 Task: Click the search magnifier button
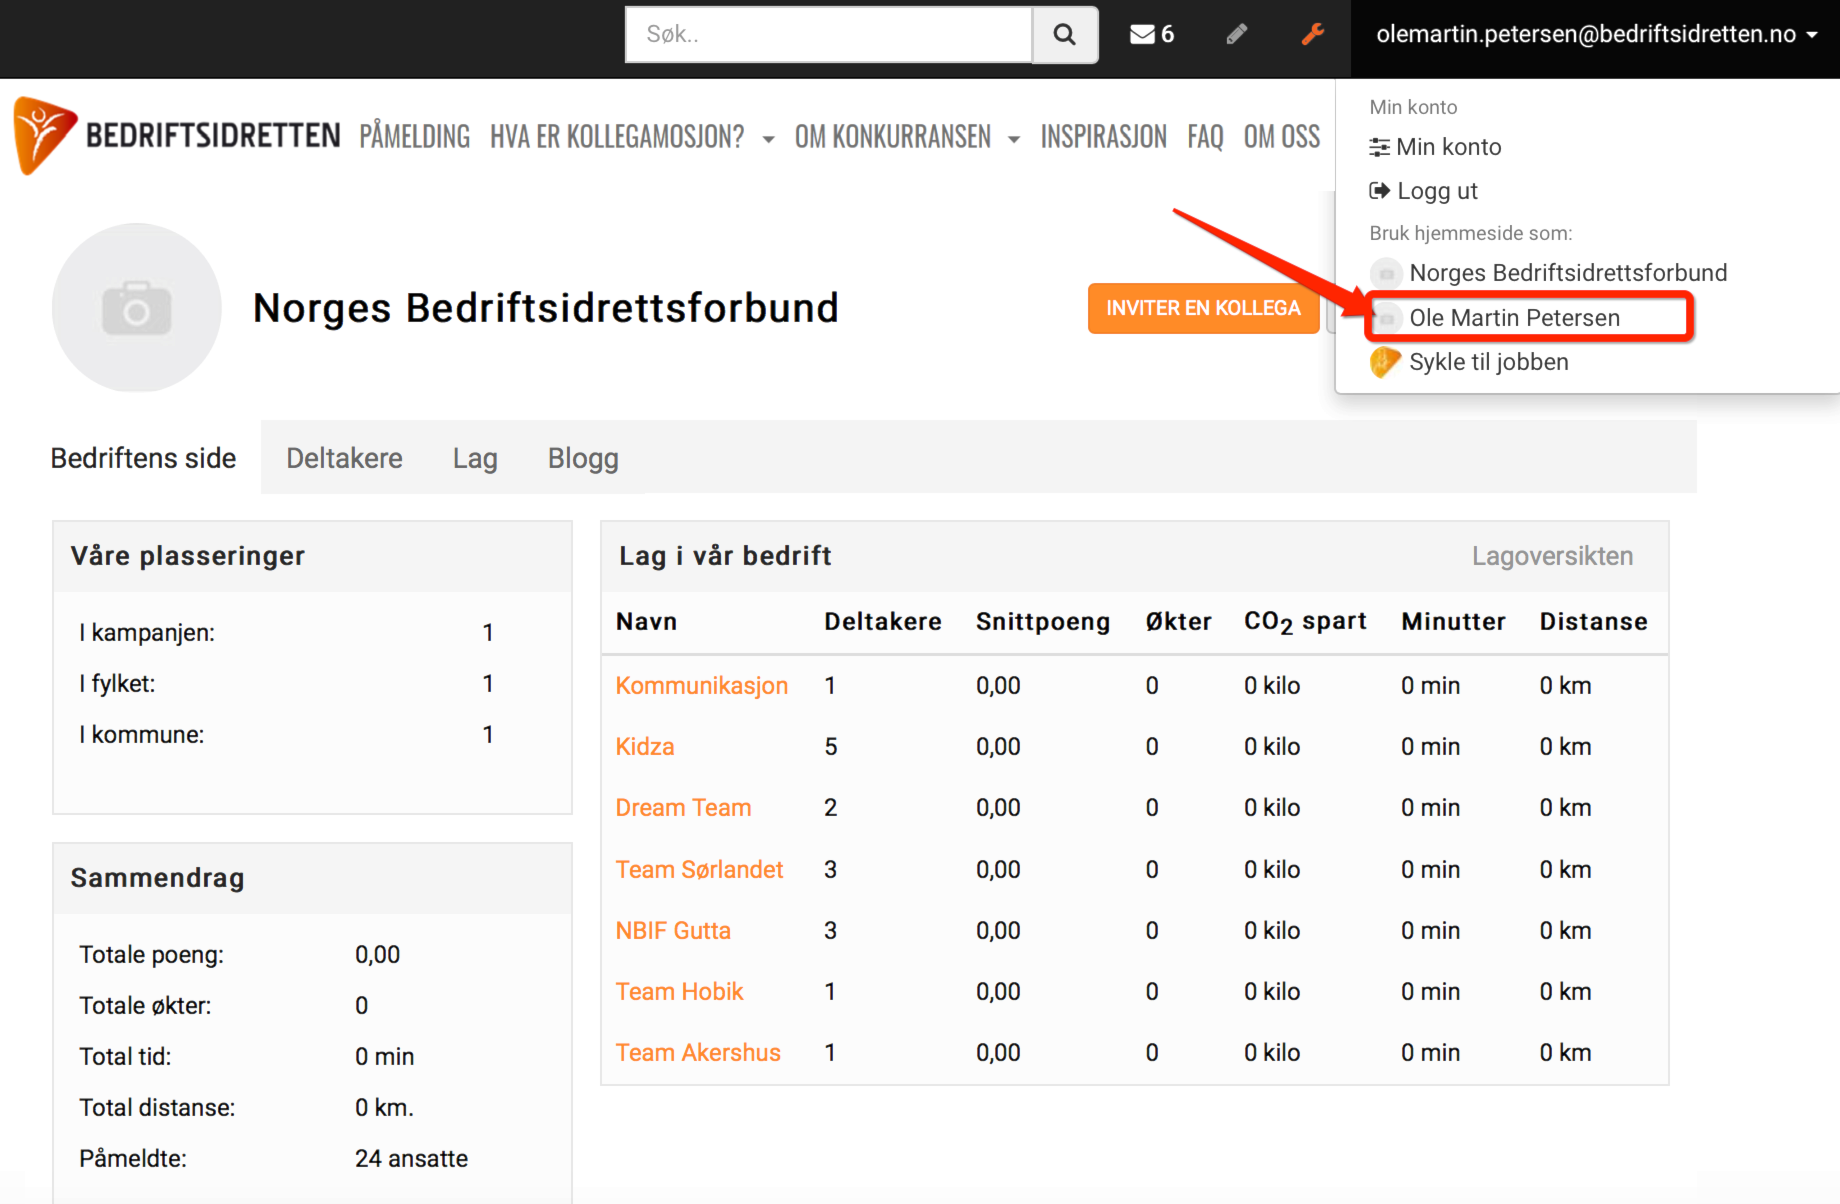[x=1065, y=35]
